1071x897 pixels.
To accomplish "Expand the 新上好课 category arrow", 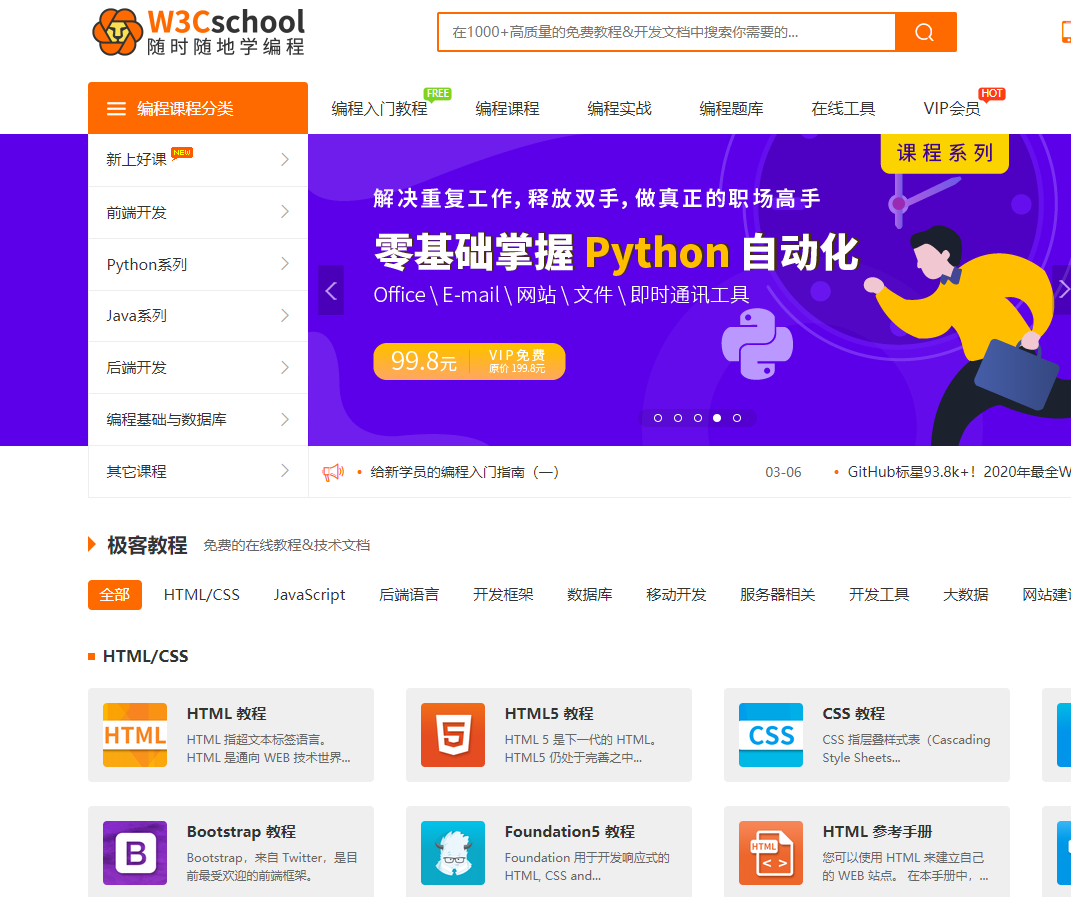I will (285, 159).
